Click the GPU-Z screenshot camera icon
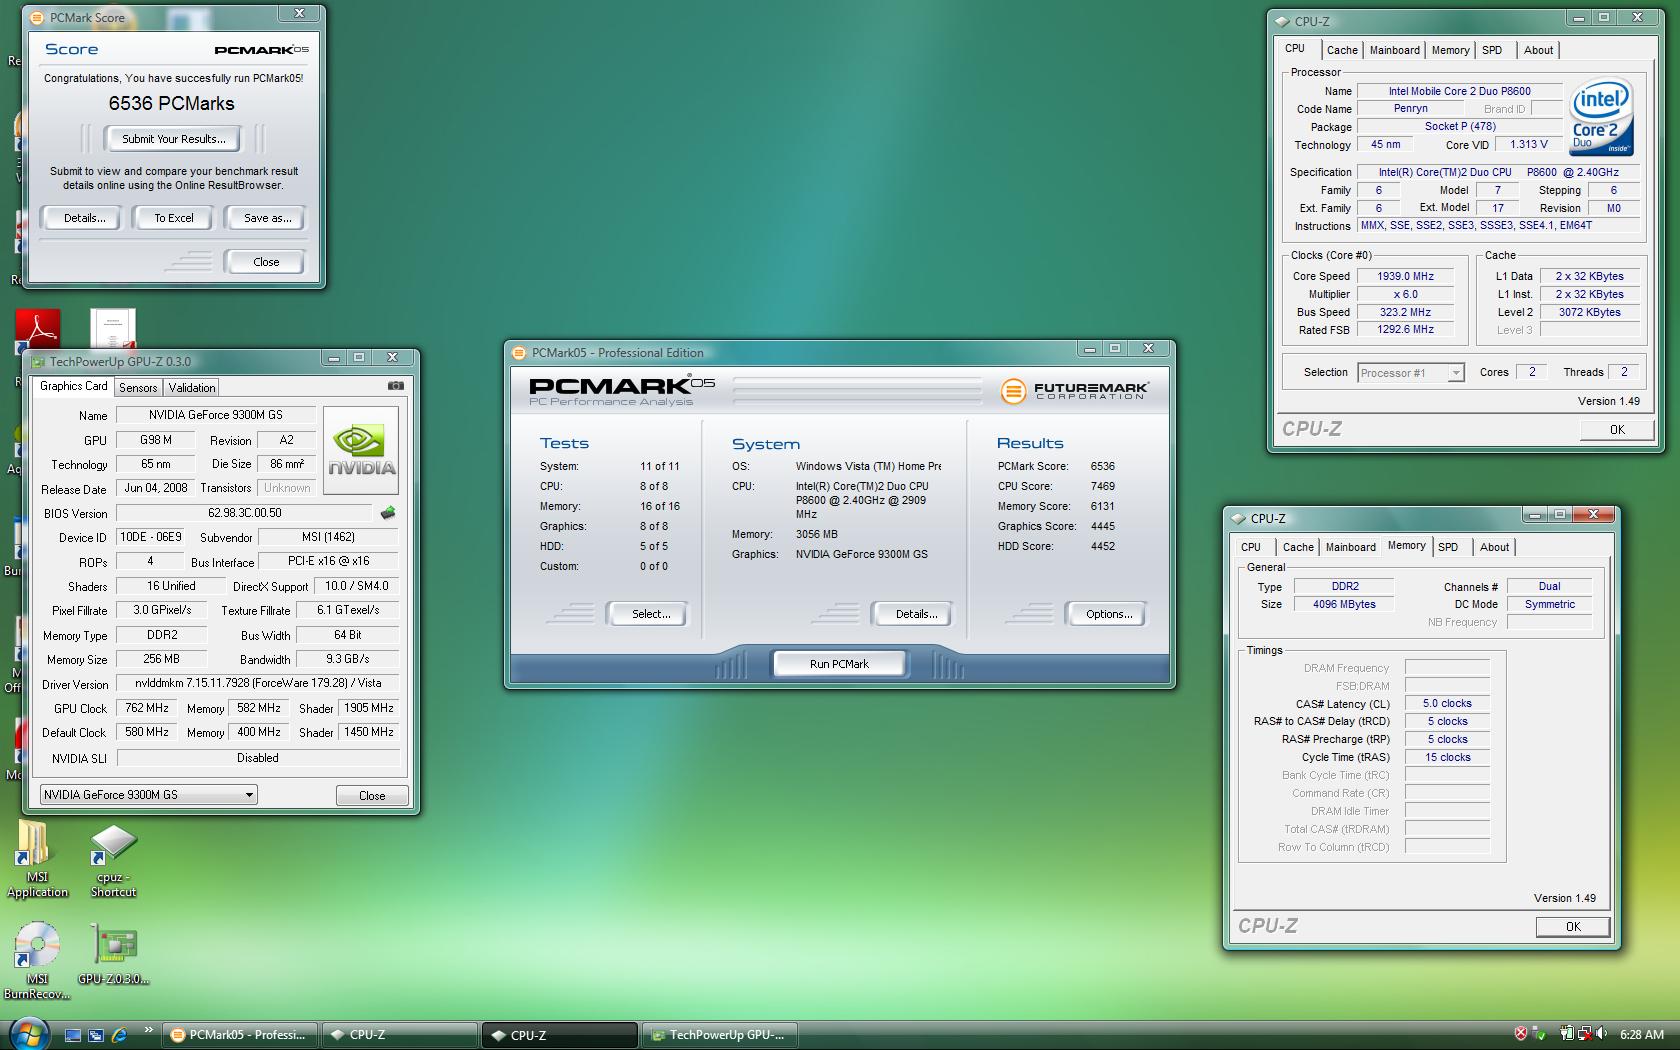1680x1050 pixels. click(x=396, y=386)
